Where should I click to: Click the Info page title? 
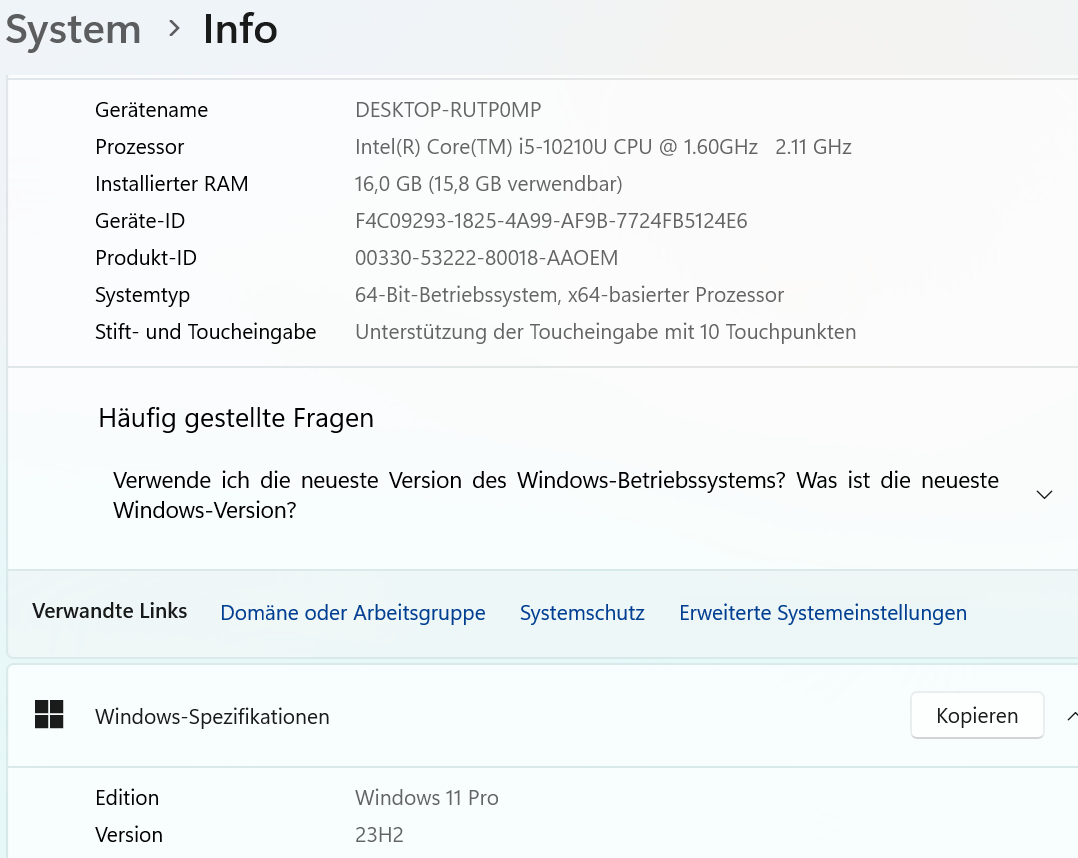point(240,30)
